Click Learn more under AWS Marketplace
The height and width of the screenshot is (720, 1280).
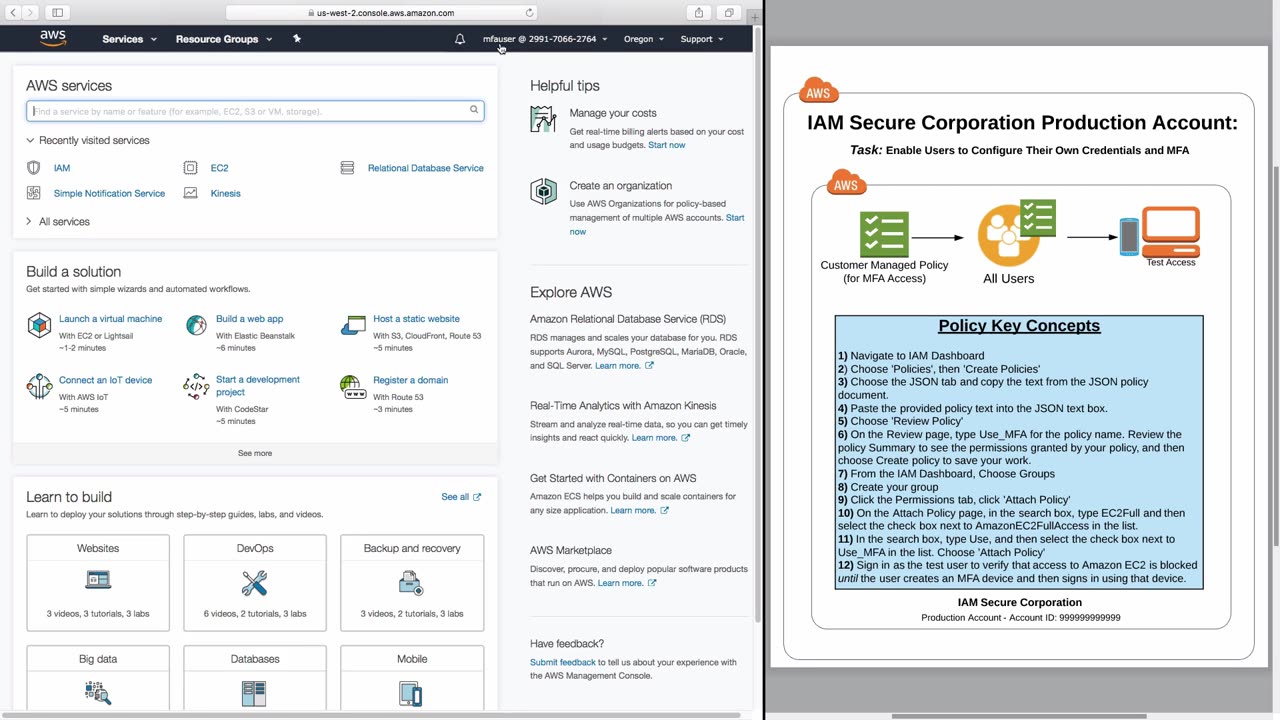(x=627, y=583)
